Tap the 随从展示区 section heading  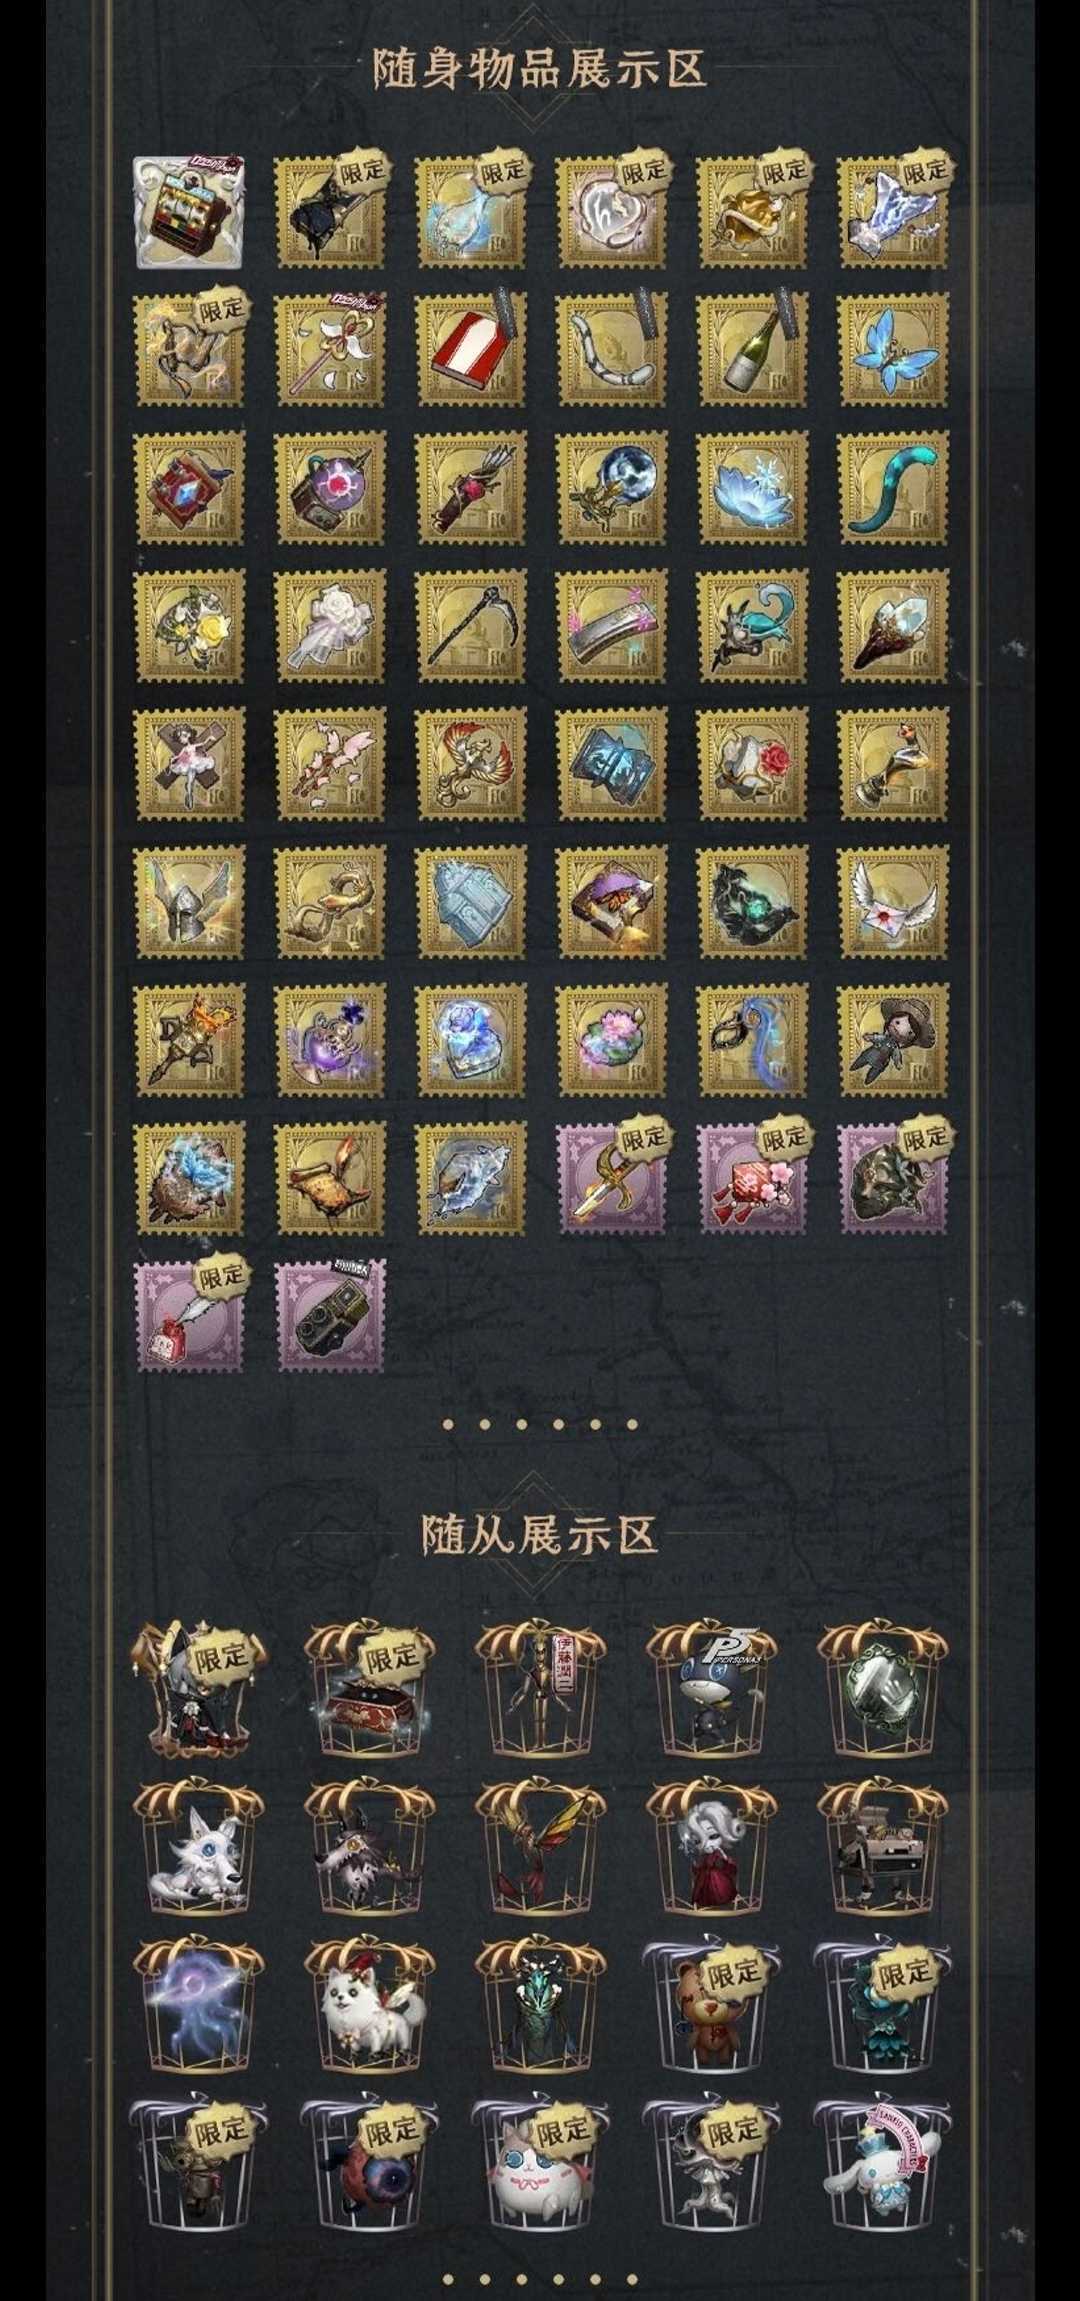pyautogui.click(x=540, y=1534)
